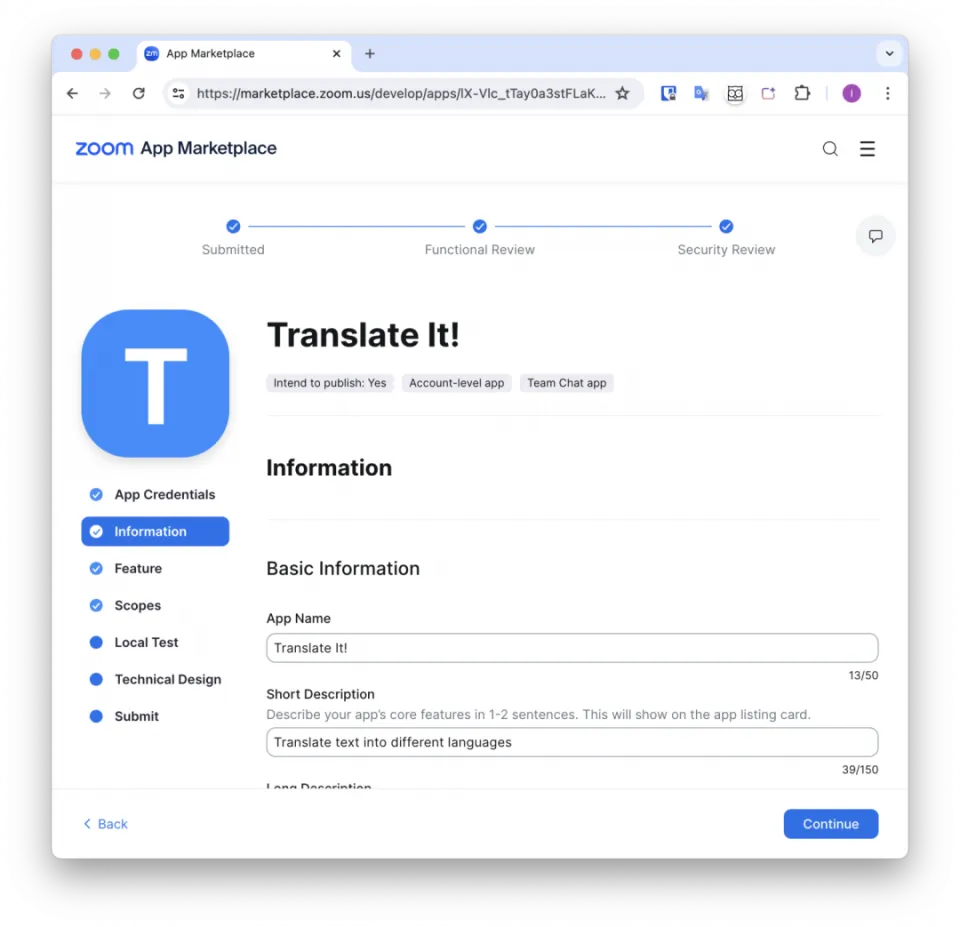The height and width of the screenshot is (927, 960).
Task: Click the Translate It! page title
Action: click(363, 335)
